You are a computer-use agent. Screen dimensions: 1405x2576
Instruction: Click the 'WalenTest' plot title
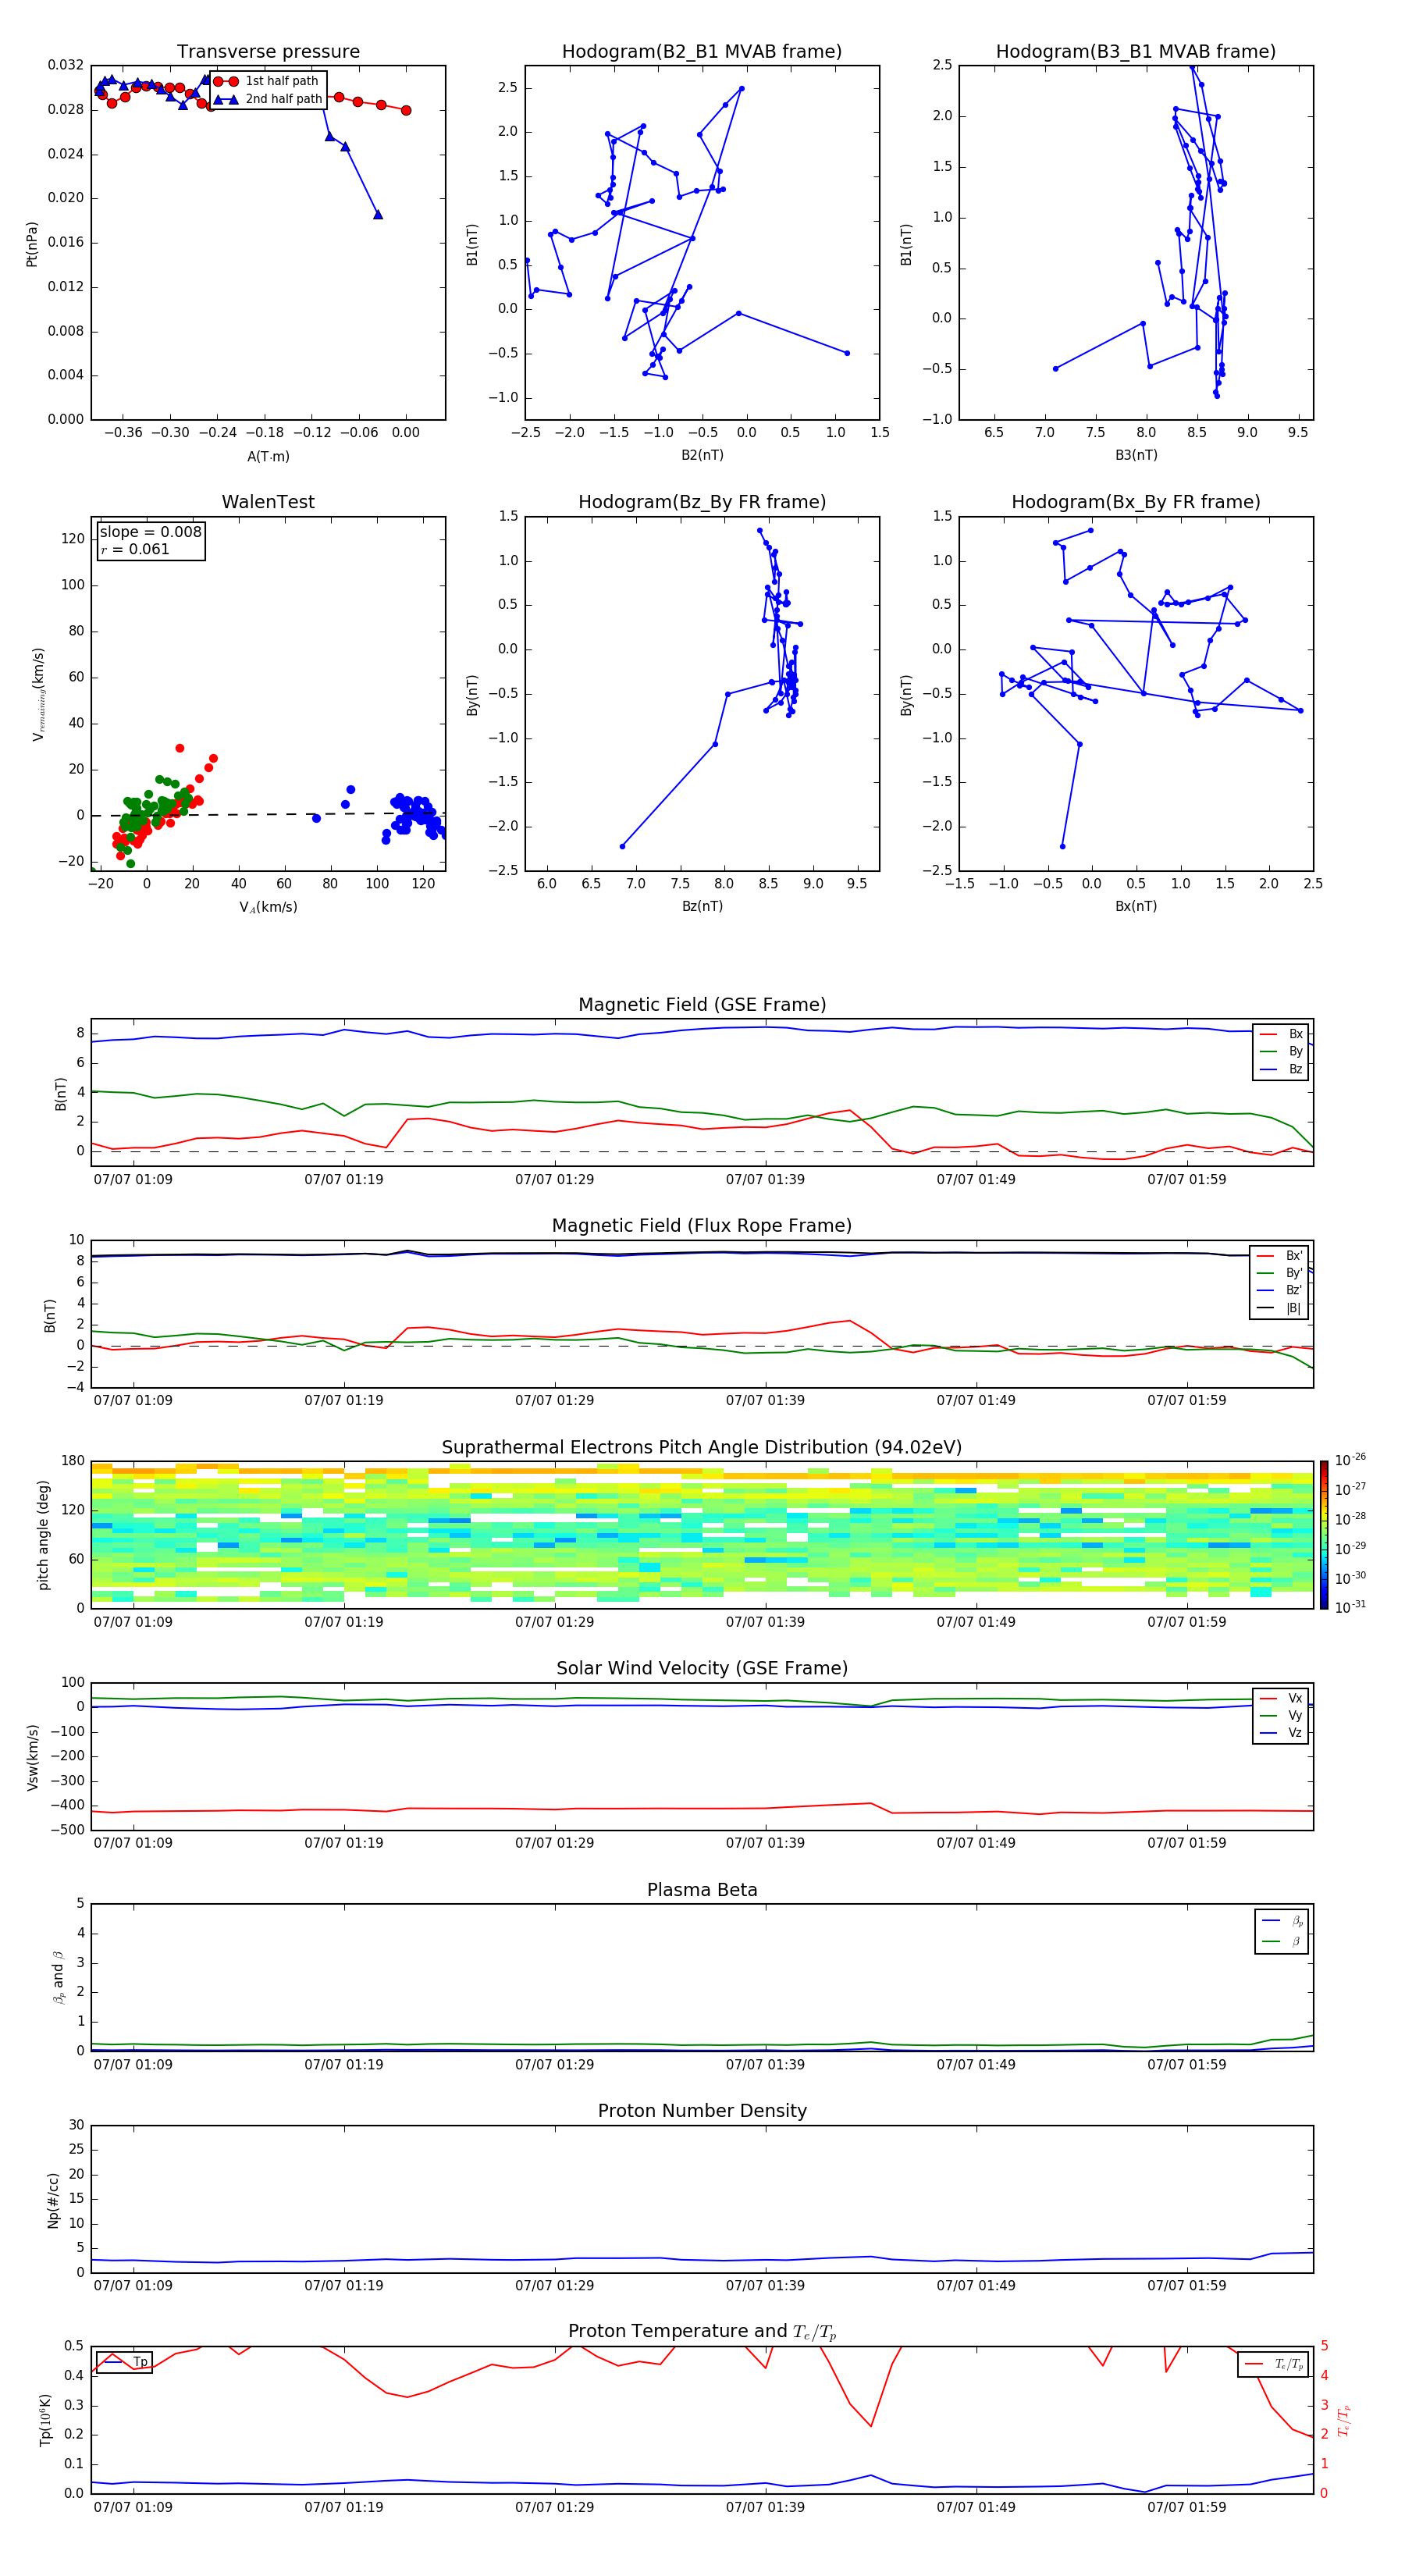268,502
